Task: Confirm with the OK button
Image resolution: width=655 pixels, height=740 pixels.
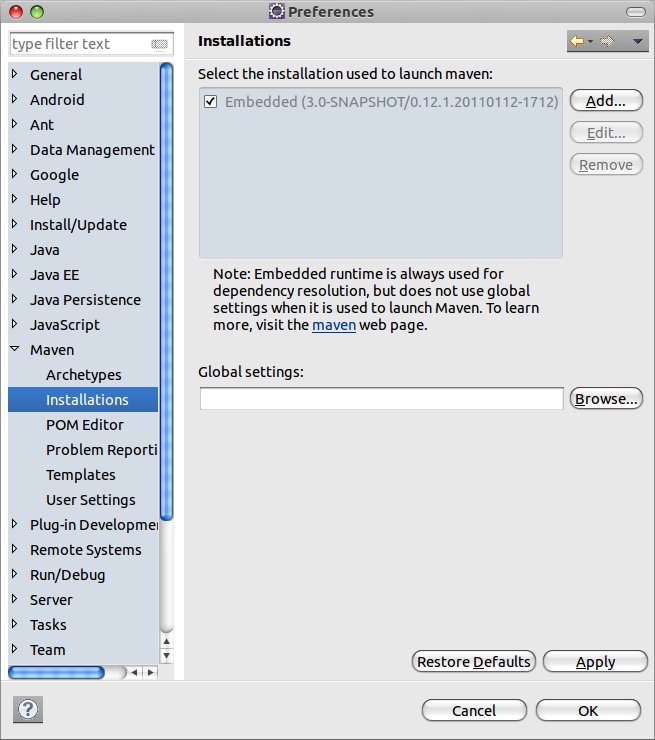Action: click(x=588, y=710)
